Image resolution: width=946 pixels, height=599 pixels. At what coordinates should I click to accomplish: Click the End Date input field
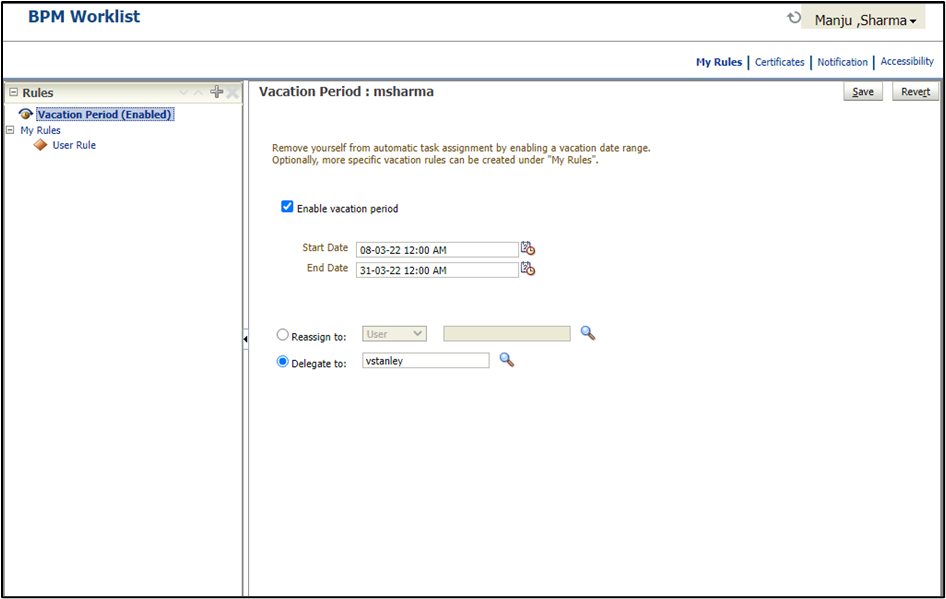[437, 270]
